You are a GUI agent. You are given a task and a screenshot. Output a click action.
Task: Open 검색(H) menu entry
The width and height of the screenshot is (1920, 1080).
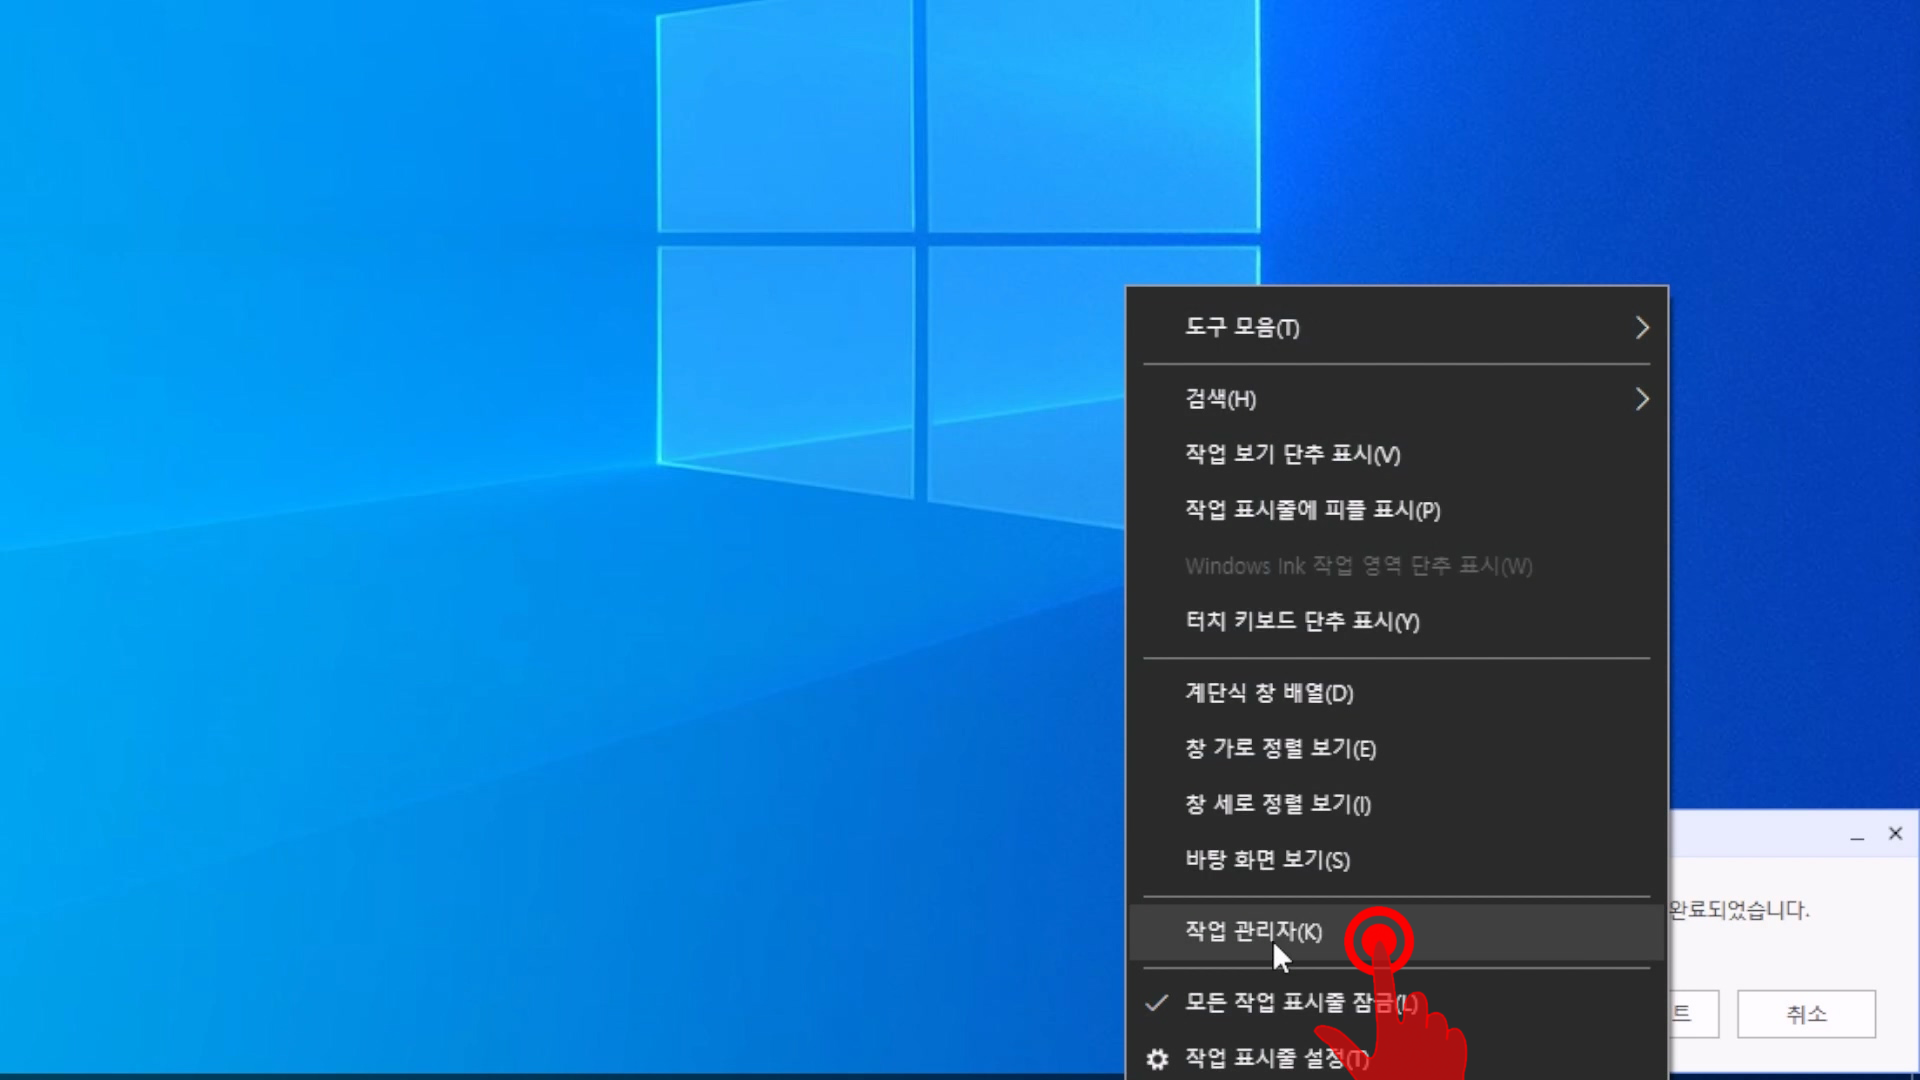point(1220,400)
